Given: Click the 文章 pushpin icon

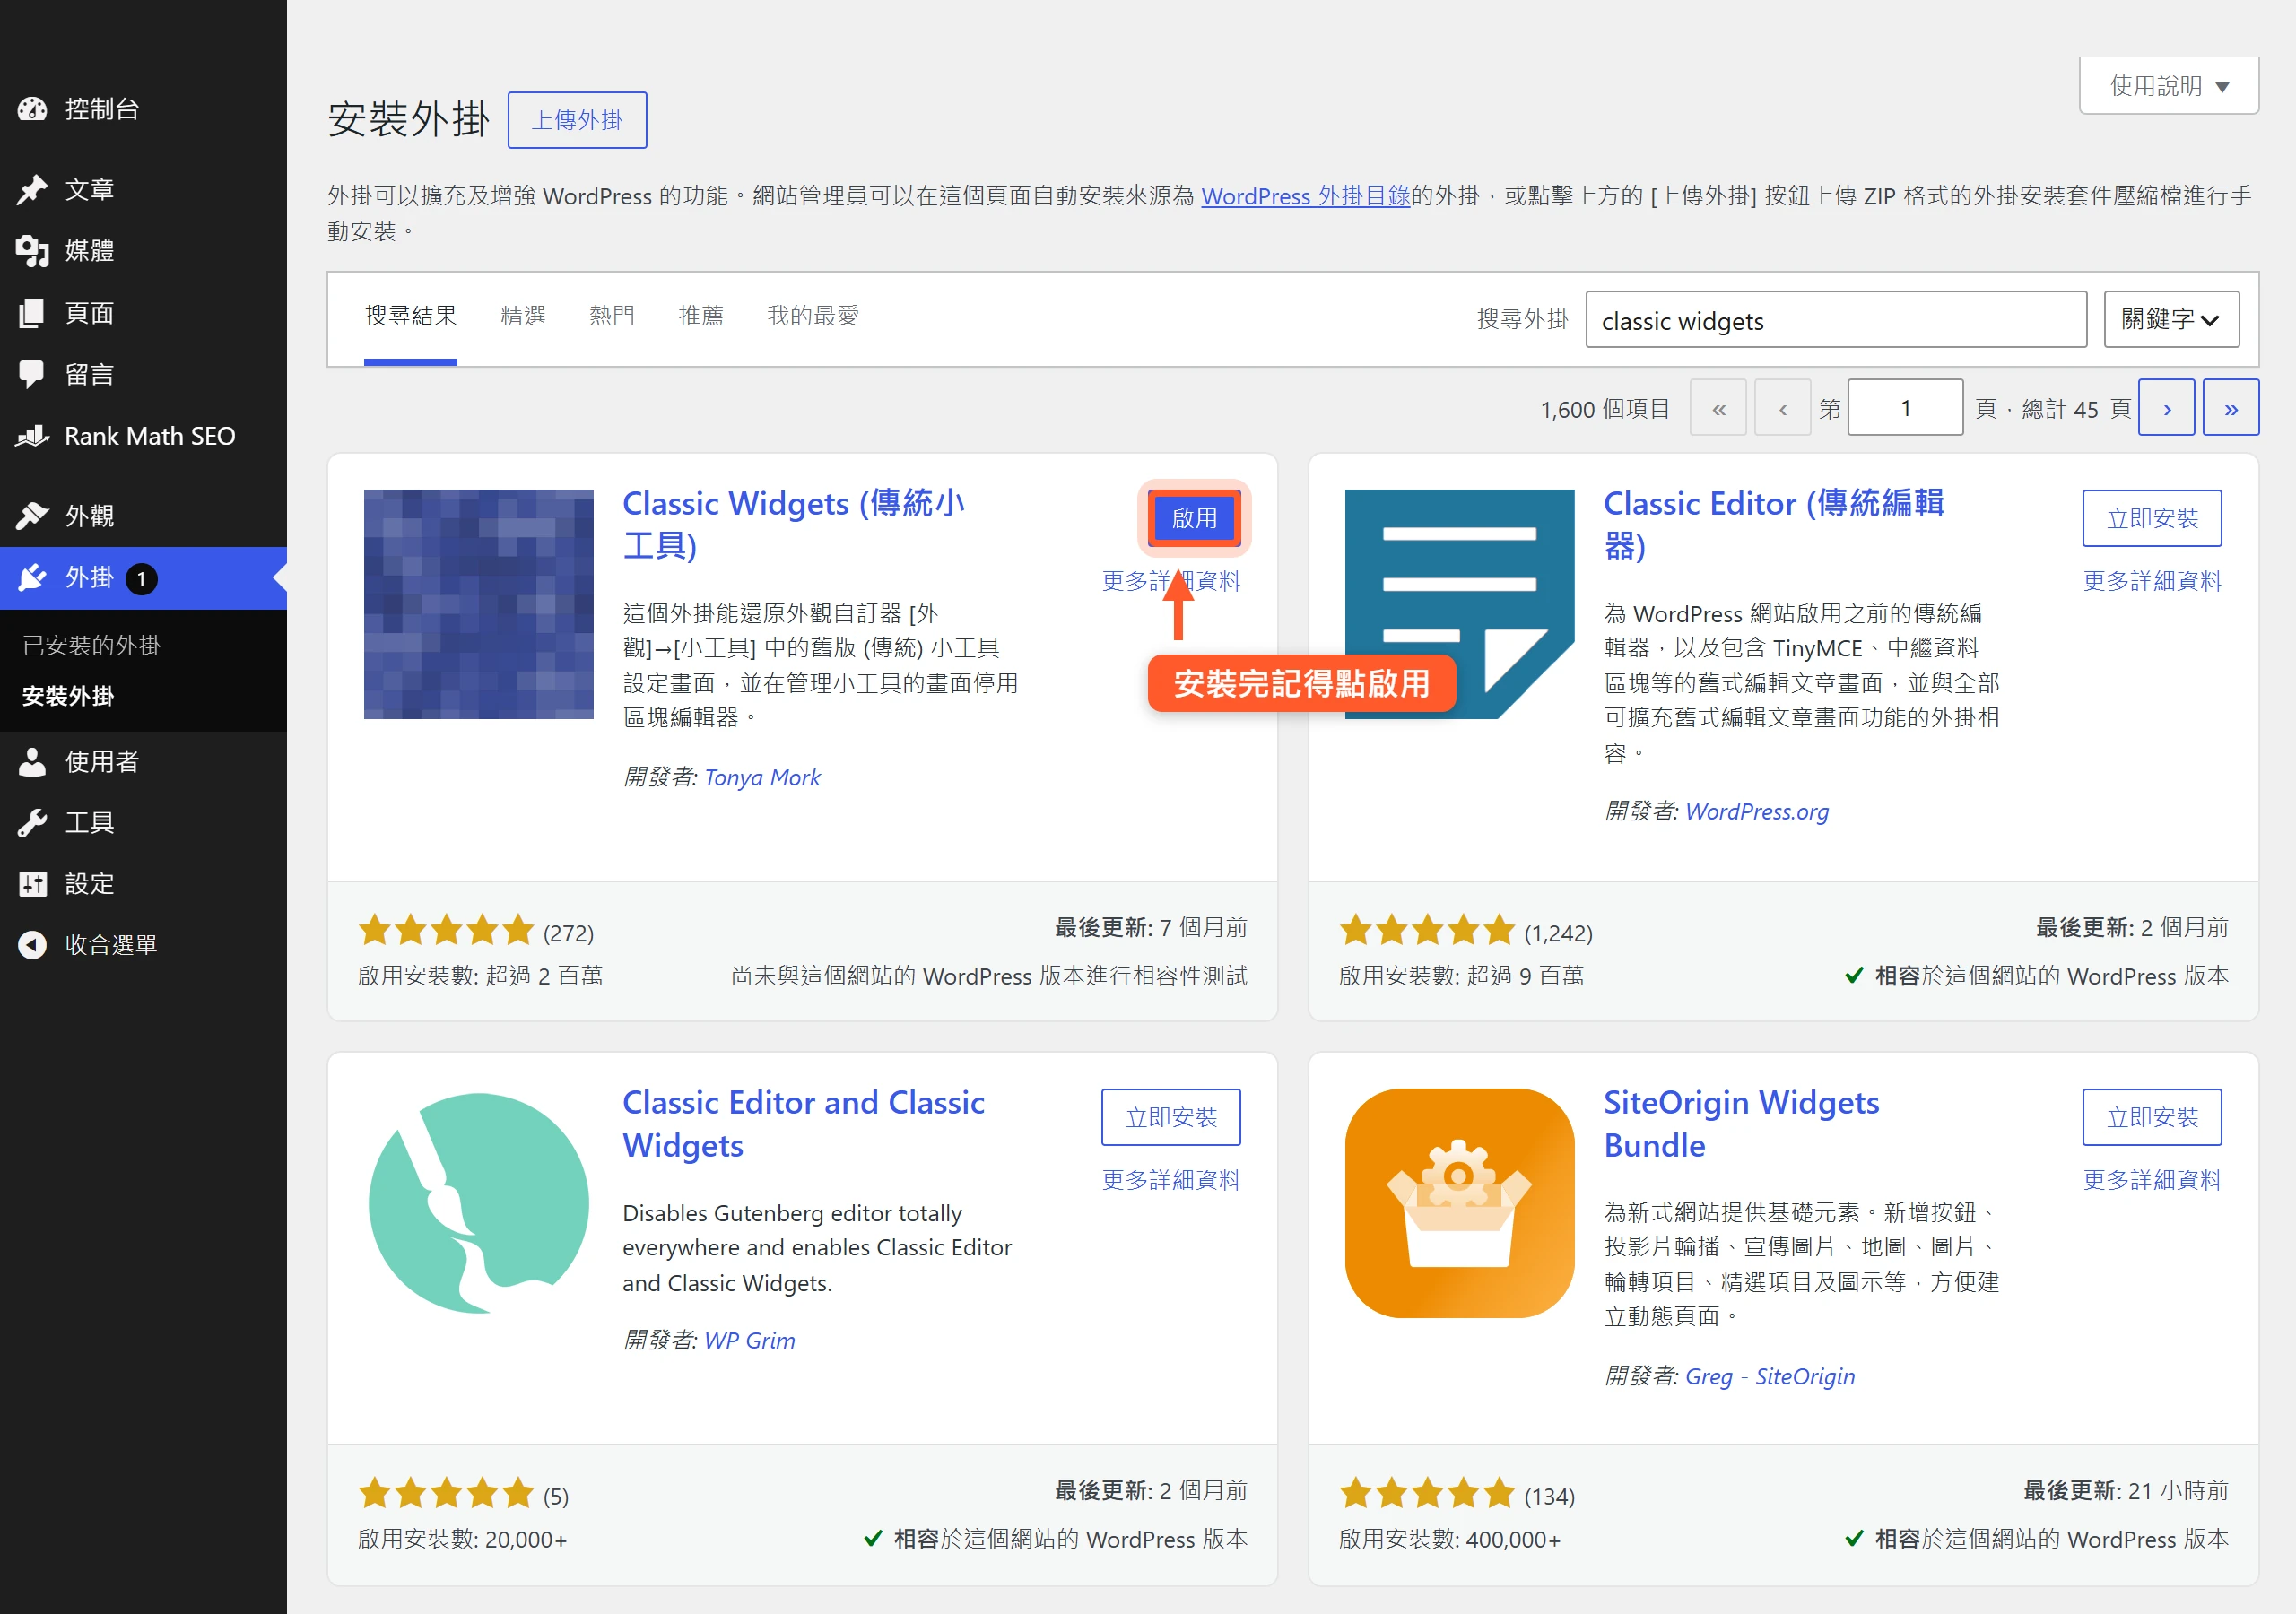Looking at the screenshot, I should pyautogui.click(x=32, y=190).
